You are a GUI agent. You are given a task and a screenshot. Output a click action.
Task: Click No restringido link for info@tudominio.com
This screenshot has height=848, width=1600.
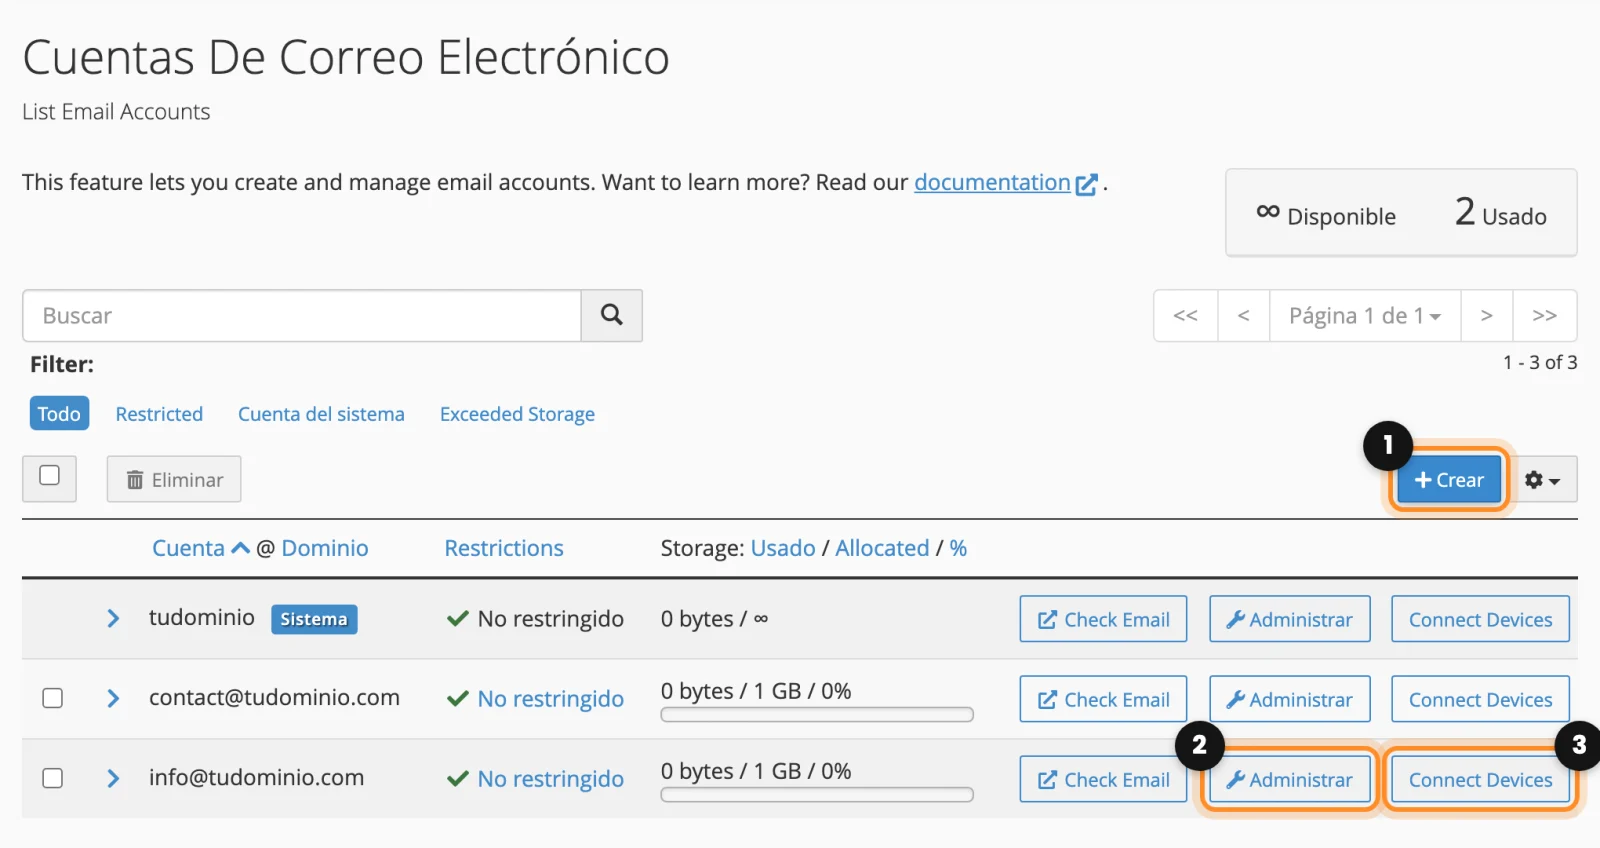551,779
